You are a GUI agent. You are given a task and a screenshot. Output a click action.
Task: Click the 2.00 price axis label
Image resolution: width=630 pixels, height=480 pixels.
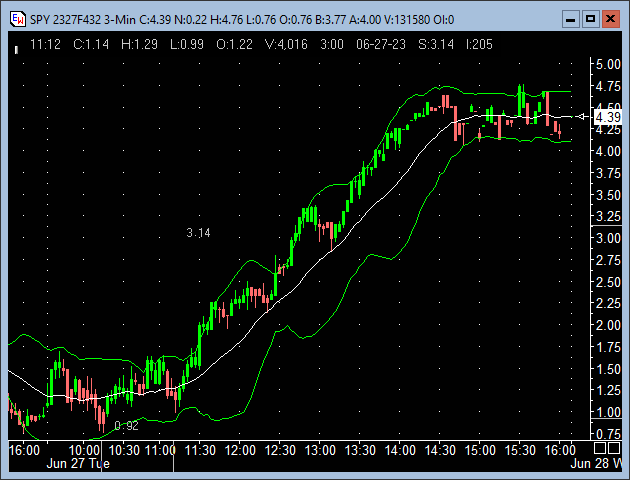point(608,325)
